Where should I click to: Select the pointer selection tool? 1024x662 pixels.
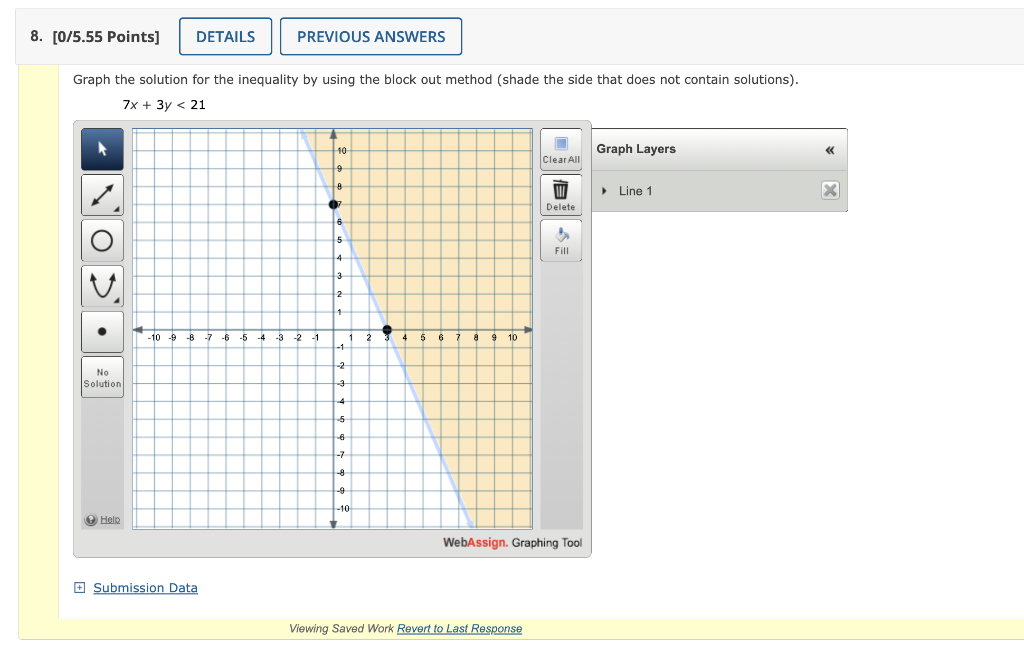pos(102,148)
